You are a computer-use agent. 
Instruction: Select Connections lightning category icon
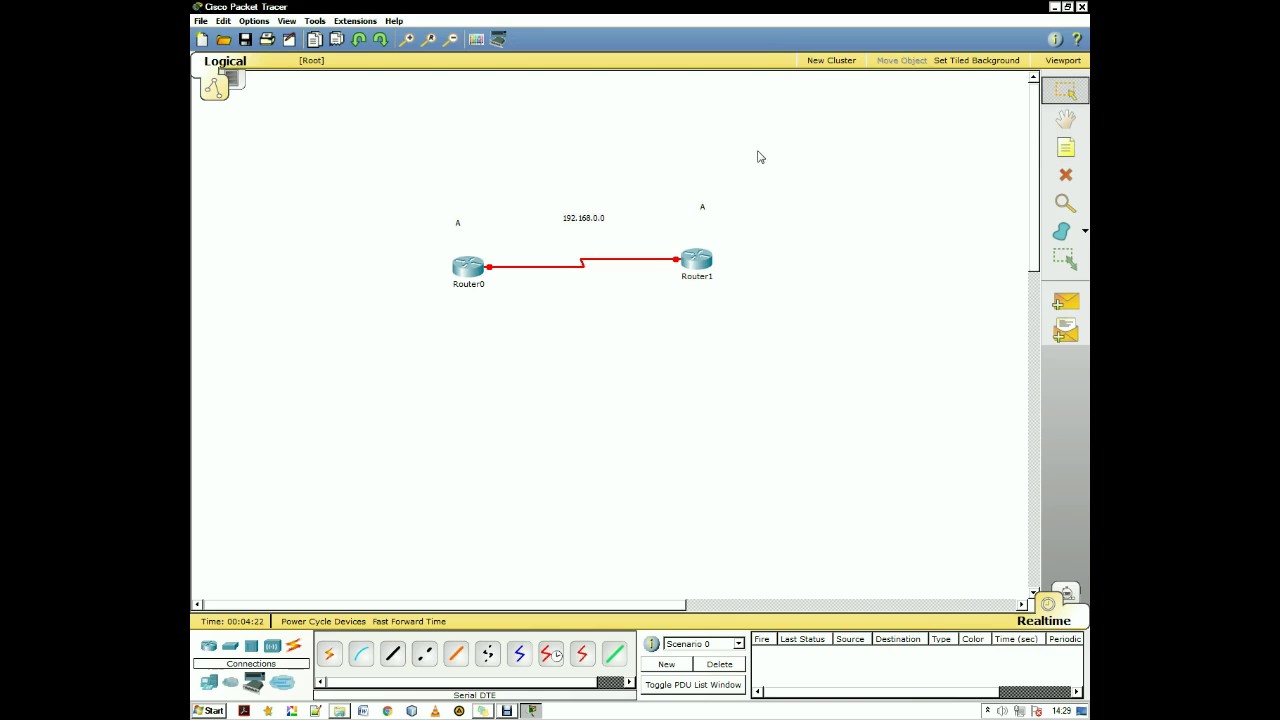tap(293, 646)
